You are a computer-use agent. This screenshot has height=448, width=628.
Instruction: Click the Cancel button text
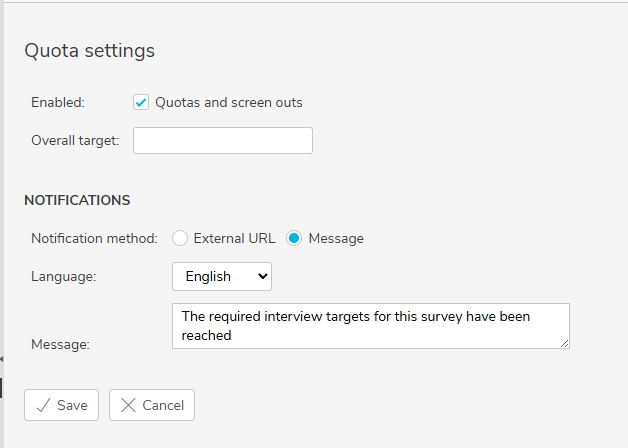[x=163, y=405]
